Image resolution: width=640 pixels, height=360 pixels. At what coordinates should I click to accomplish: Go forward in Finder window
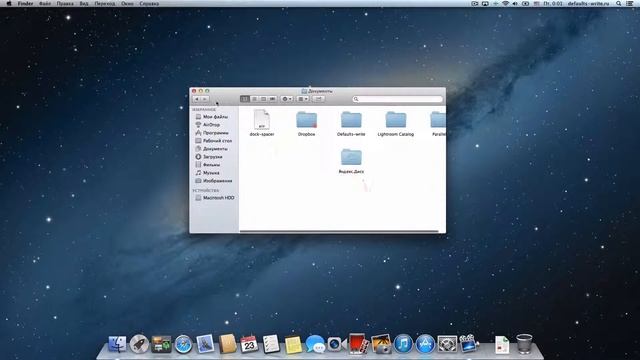click(x=205, y=99)
